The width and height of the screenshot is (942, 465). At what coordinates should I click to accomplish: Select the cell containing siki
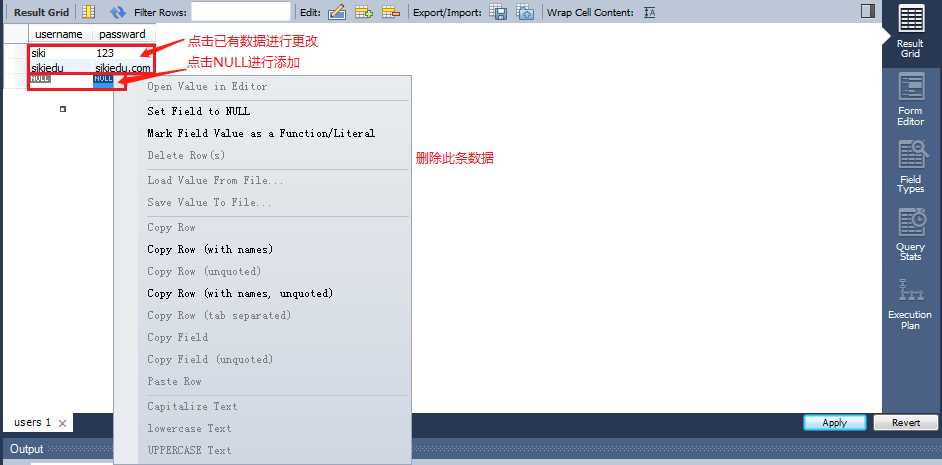(60, 53)
